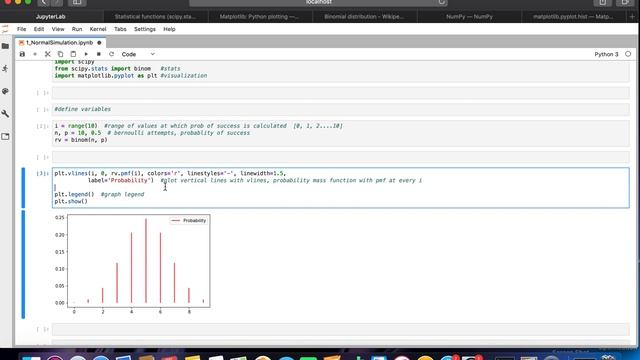The width and height of the screenshot is (640, 360).
Task: Click the 'plt.legend()' line
Action: [x=74, y=194]
